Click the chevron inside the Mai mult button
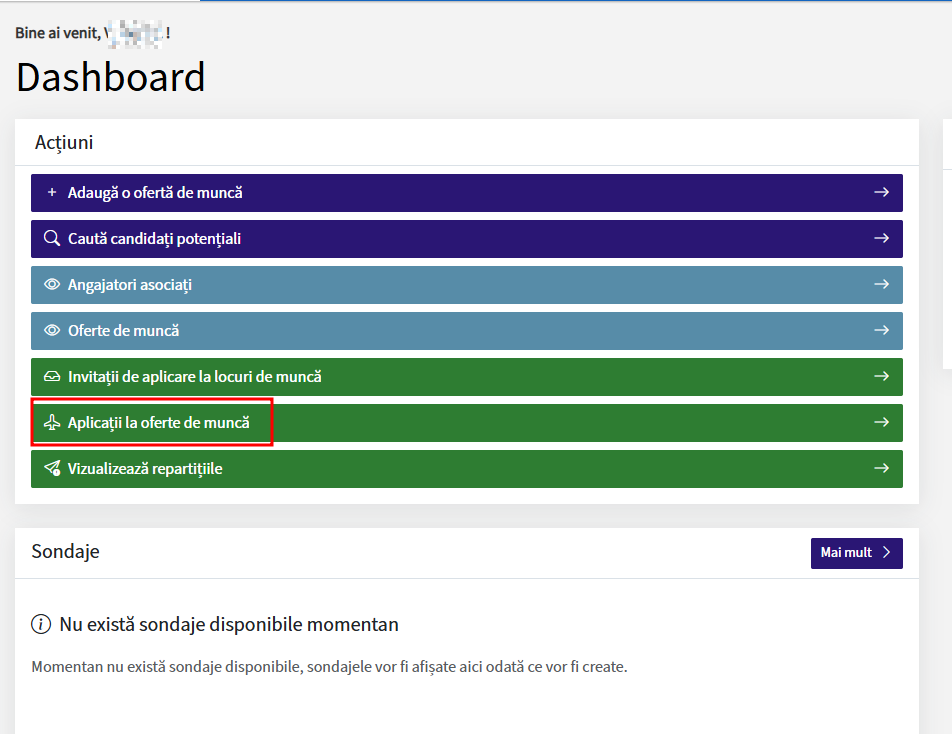Image resolution: width=952 pixels, height=734 pixels. pos(886,553)
